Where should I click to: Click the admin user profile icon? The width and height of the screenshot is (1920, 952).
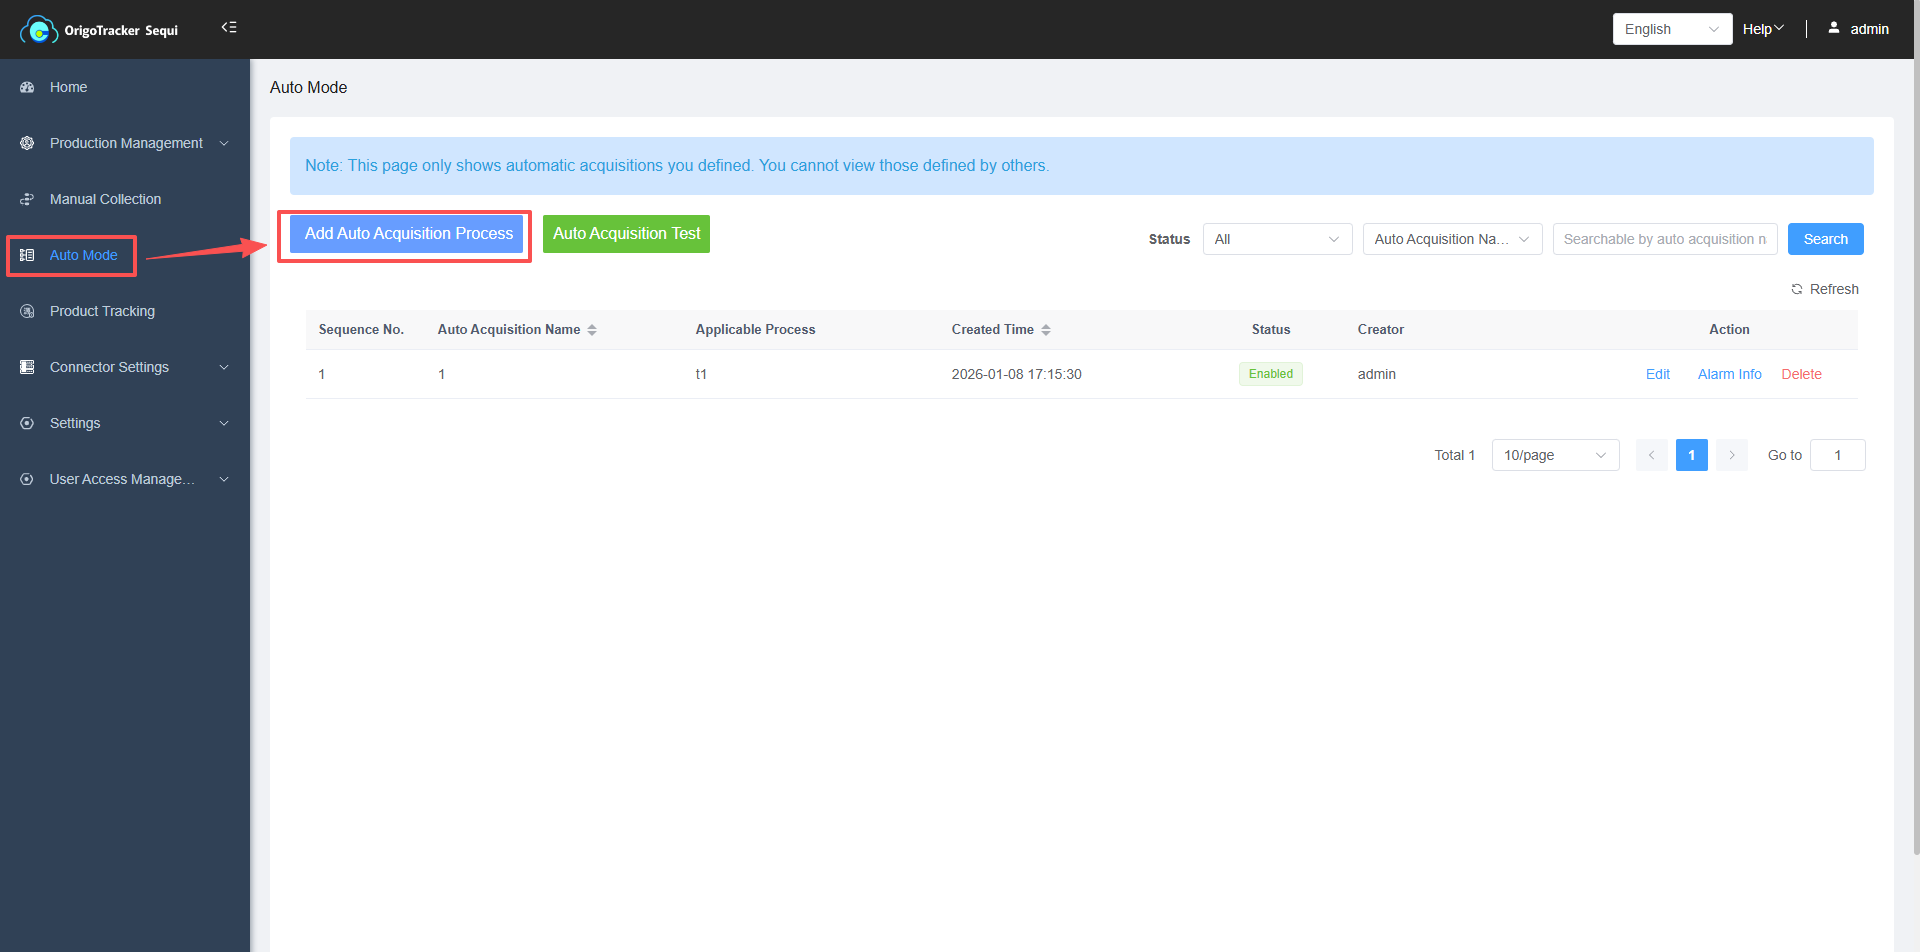1833,28
